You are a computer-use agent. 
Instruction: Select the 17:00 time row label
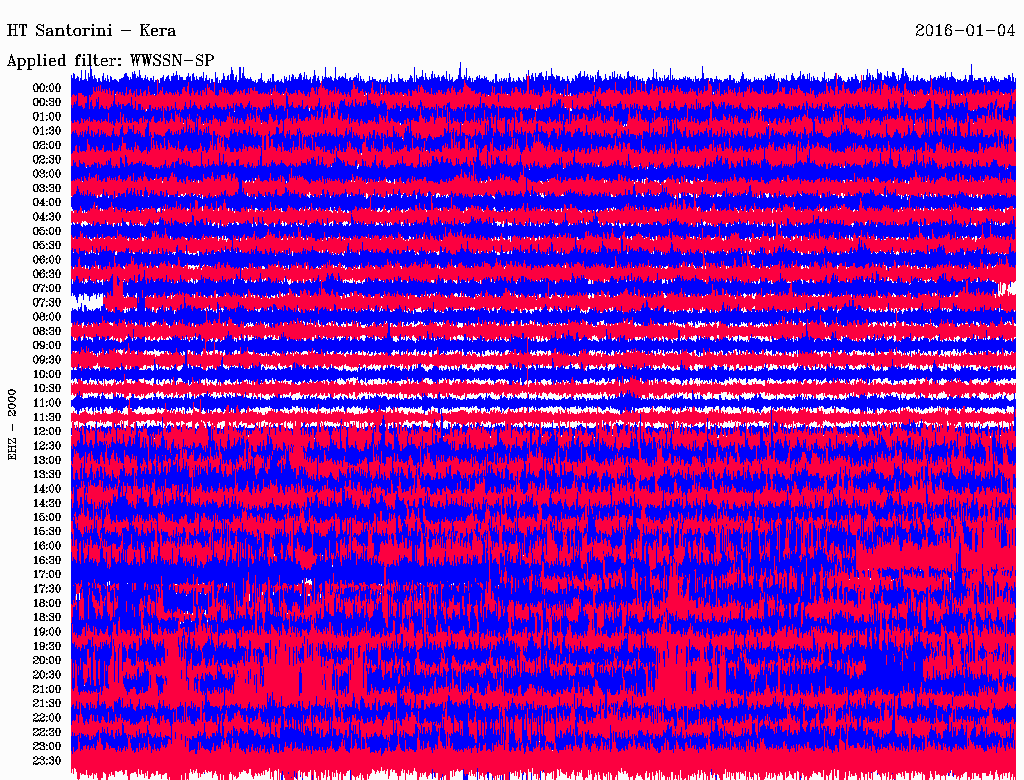click(x=47, y=574)
